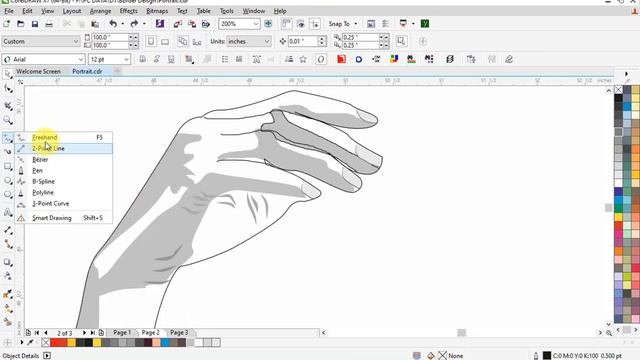Select the Polygon tool
The width and height of the screenshot is (640, 360).
[x=8, y=195]
